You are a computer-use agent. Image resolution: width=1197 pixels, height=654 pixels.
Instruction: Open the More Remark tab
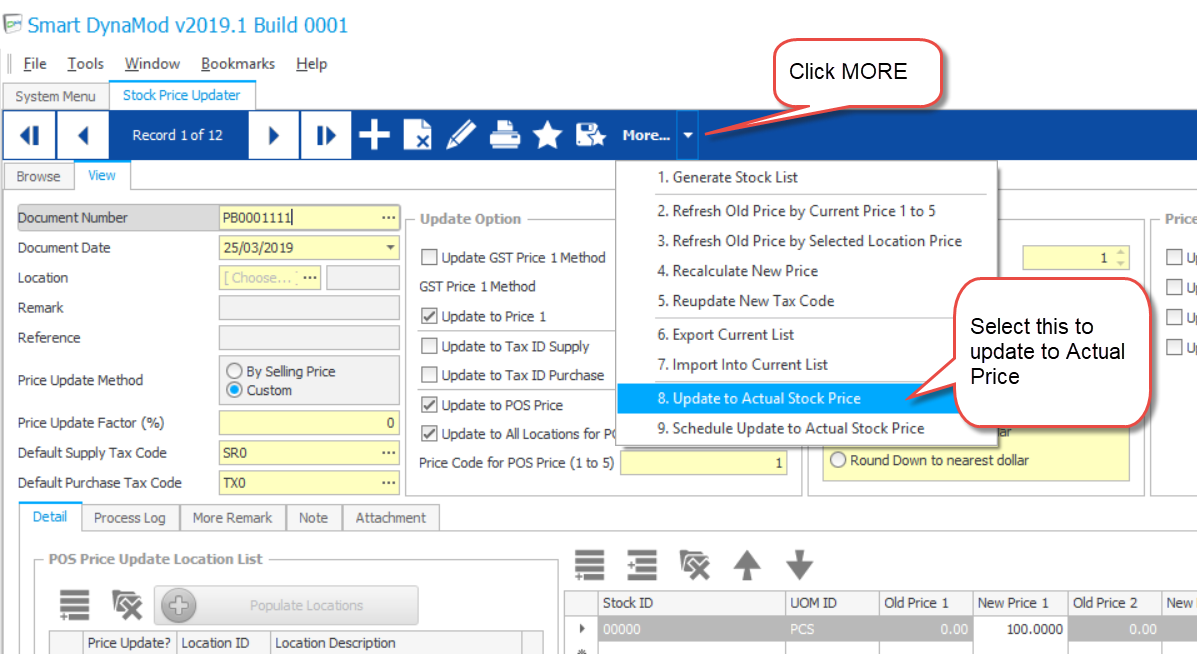[232, 517]
